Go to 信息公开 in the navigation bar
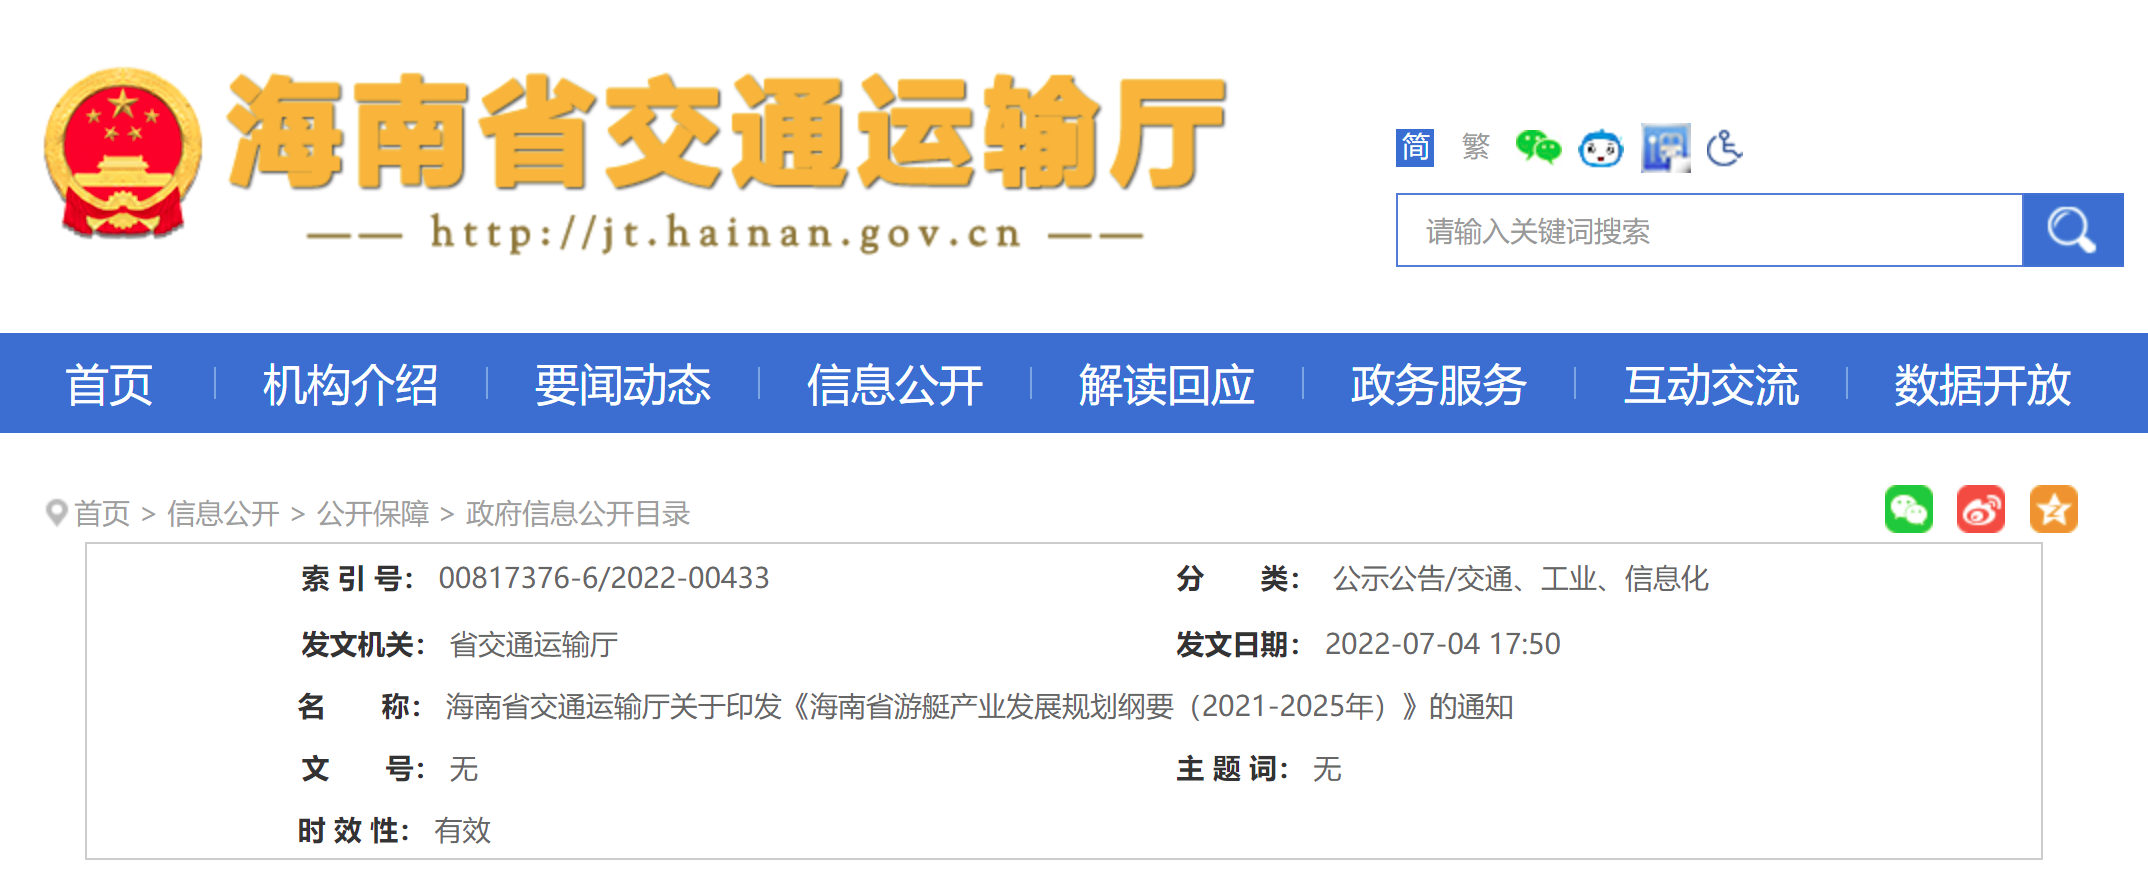Screen dimensions: 2148x889 pyautogui.click(x=894, y=385)
